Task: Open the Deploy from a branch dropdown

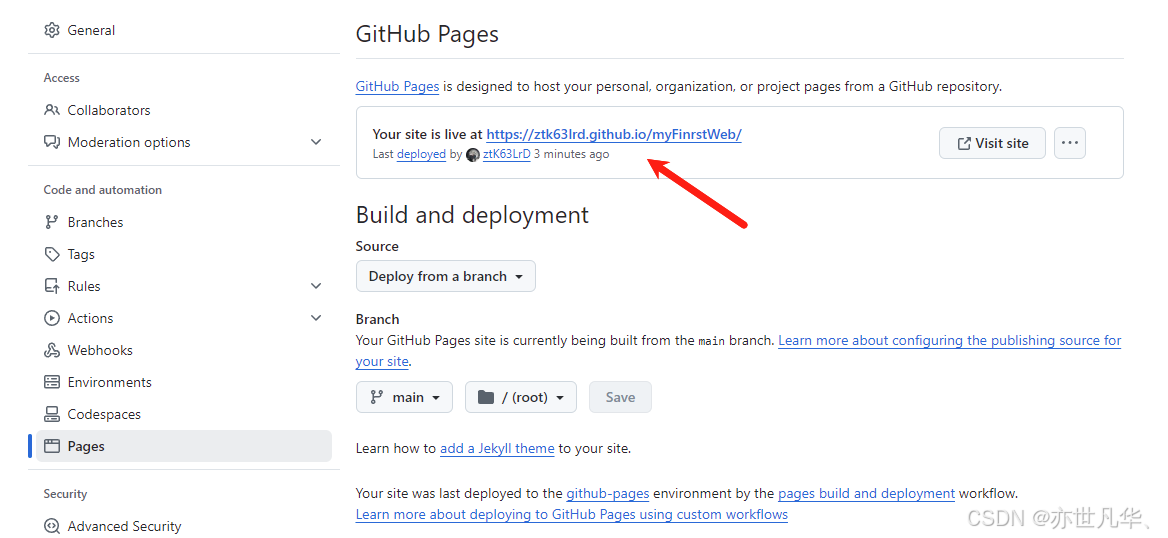Action: click(445, 276)
